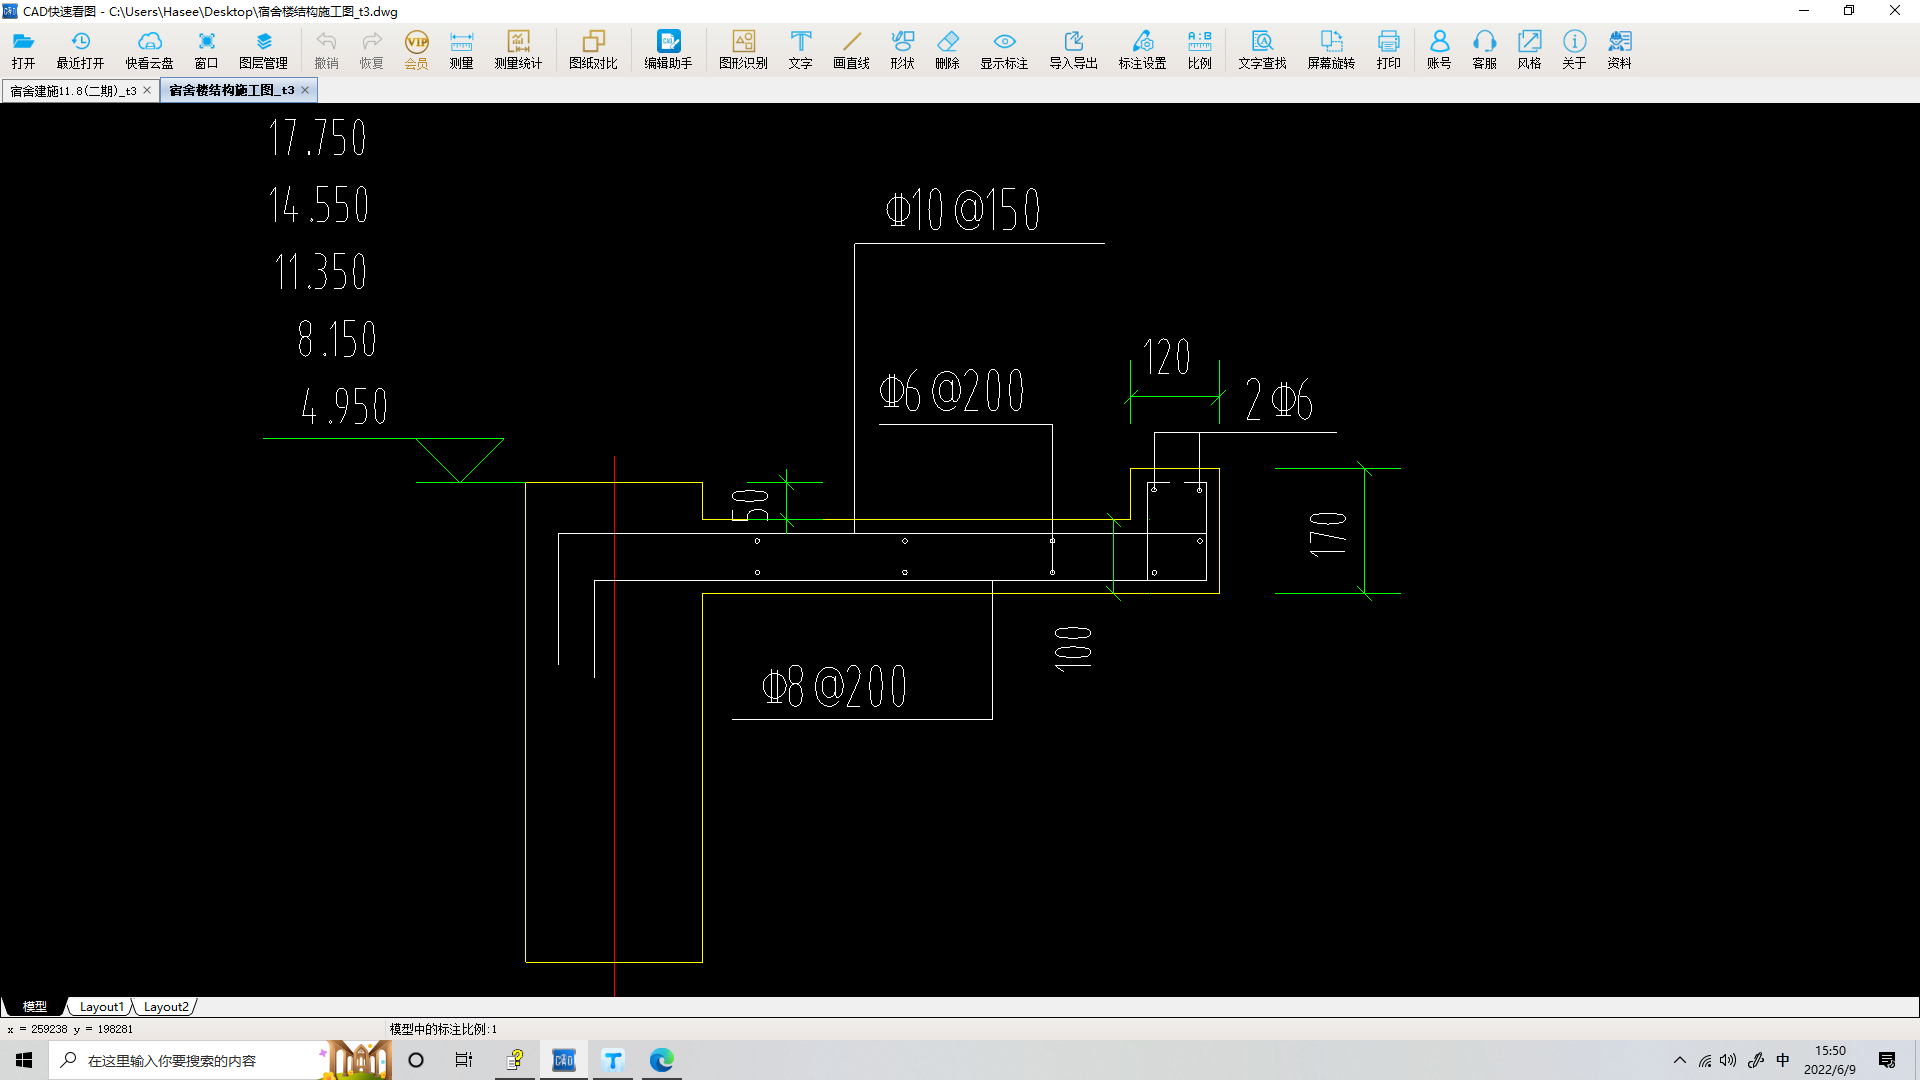
Task: Open the 账号 account panel
Action: point(1439,49)
